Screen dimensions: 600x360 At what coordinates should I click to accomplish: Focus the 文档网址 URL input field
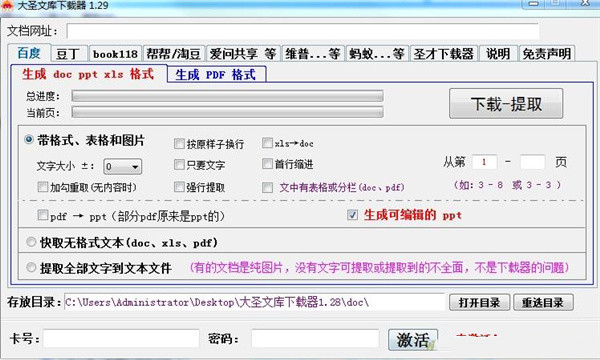tap(303, 31)
